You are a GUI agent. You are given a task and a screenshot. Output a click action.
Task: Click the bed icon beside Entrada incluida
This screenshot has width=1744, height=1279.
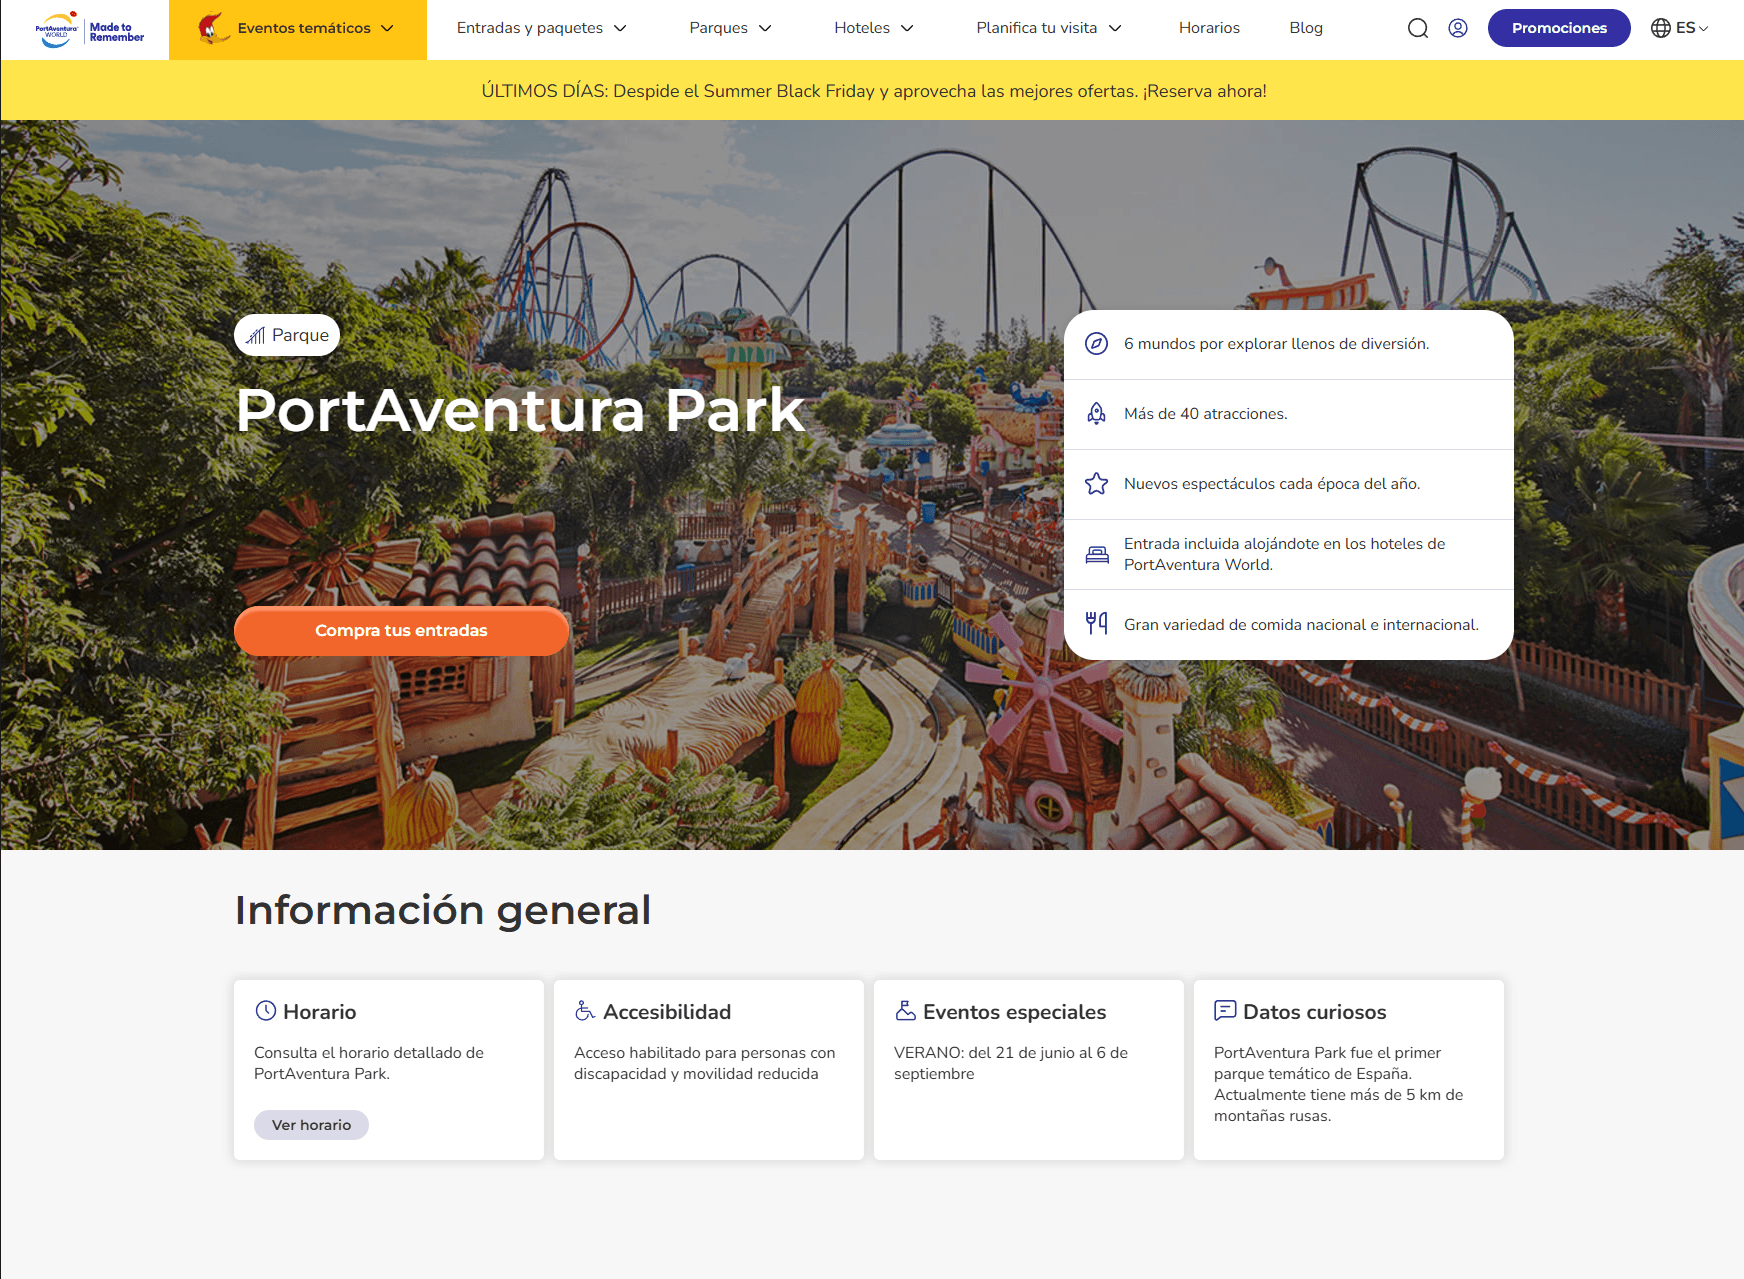pyautogui.click(x=1097, y=554)
